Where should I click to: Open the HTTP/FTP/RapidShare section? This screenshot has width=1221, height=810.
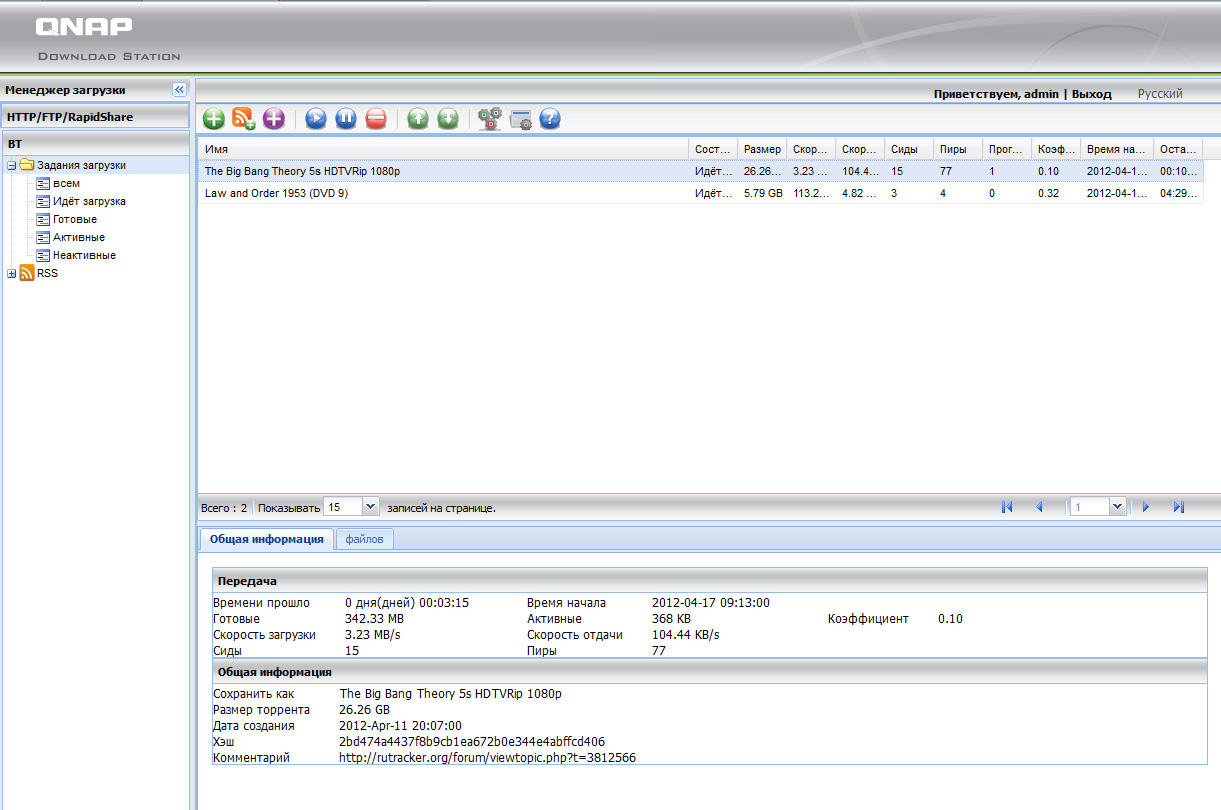pos(70,117)
